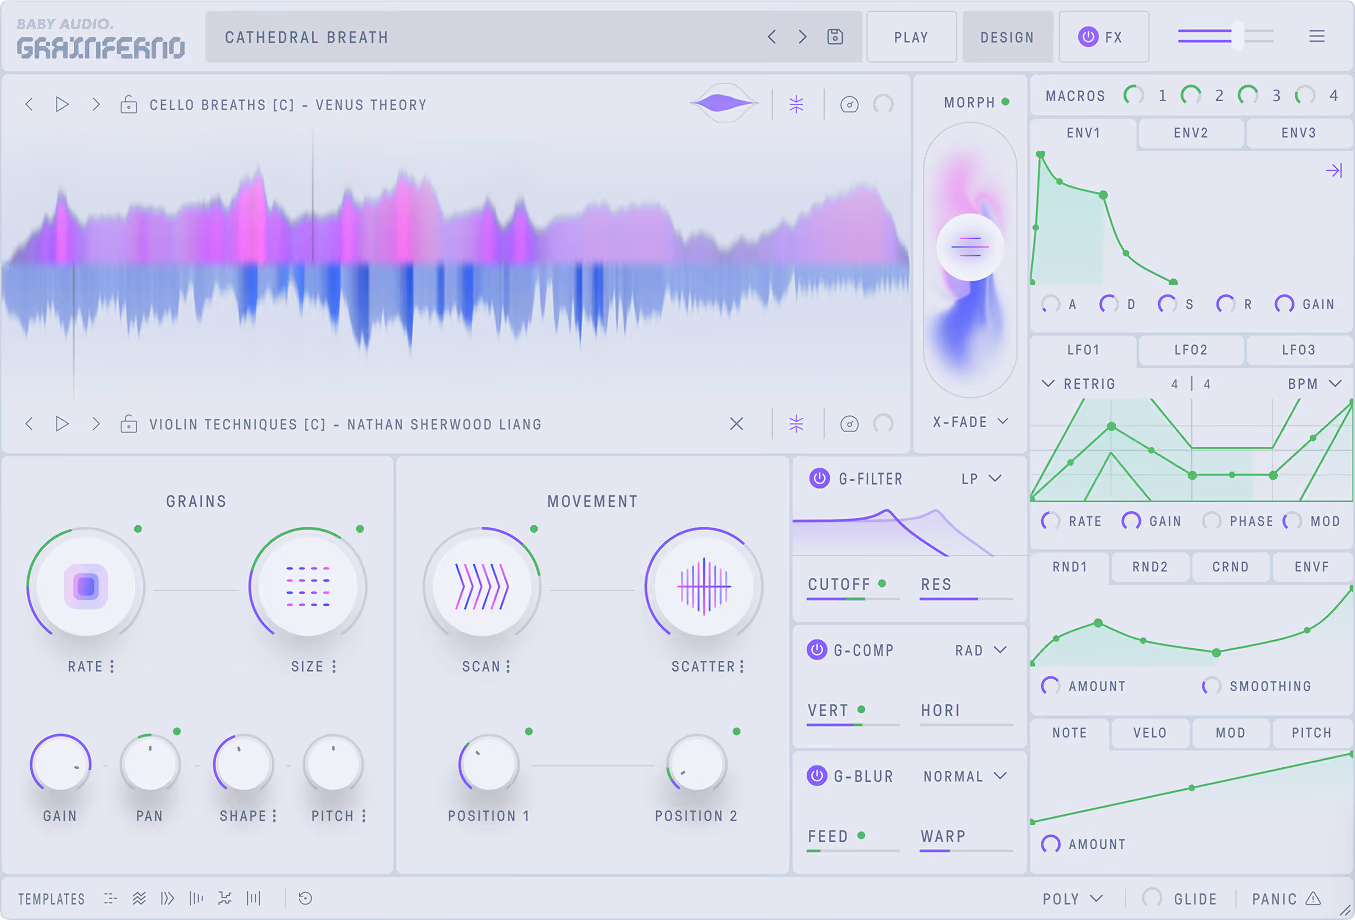Click the grain RATE knob icon
This screenshot has width=1355, height=920.
[x=86, y=586]
